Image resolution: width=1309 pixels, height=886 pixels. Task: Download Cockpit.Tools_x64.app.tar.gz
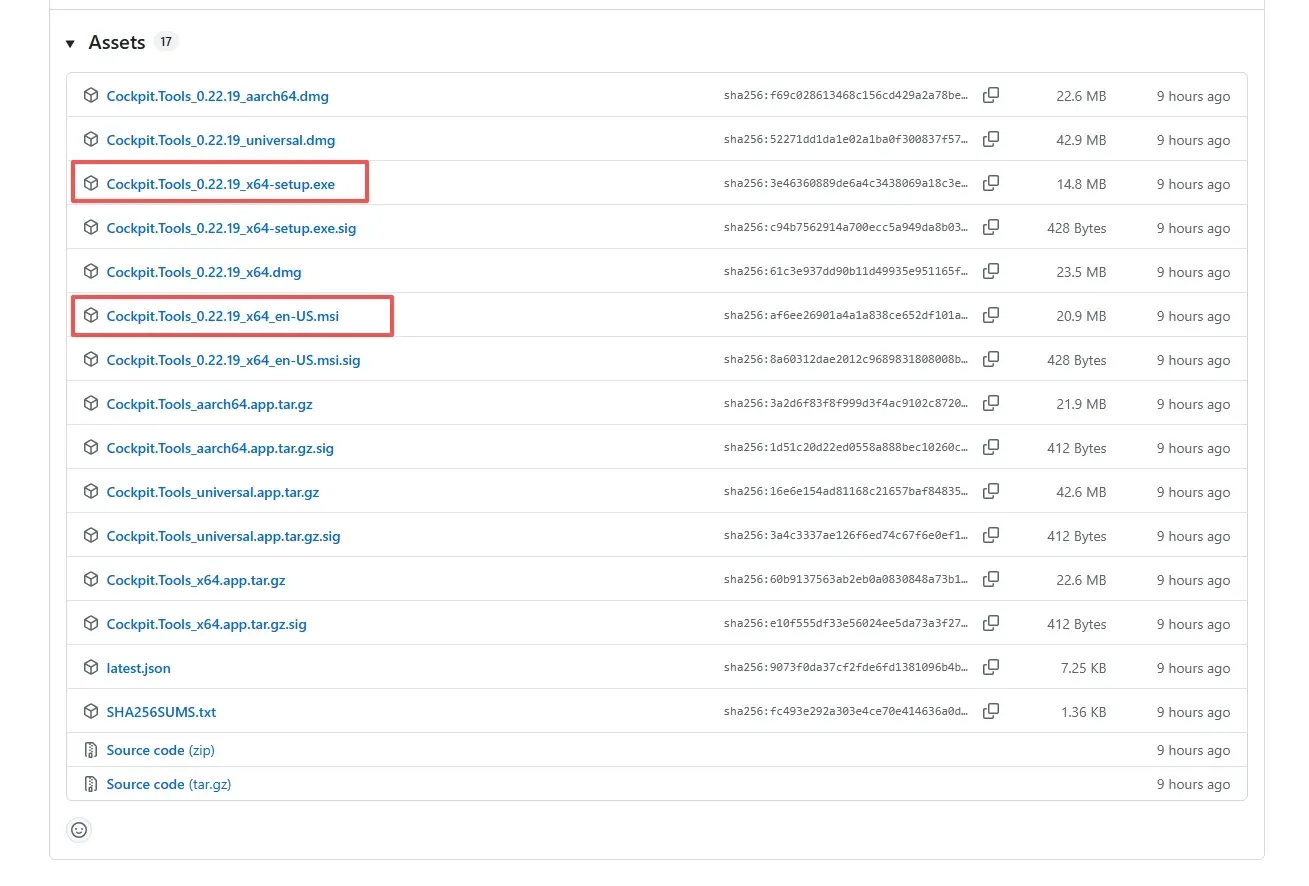click(196, 581)
